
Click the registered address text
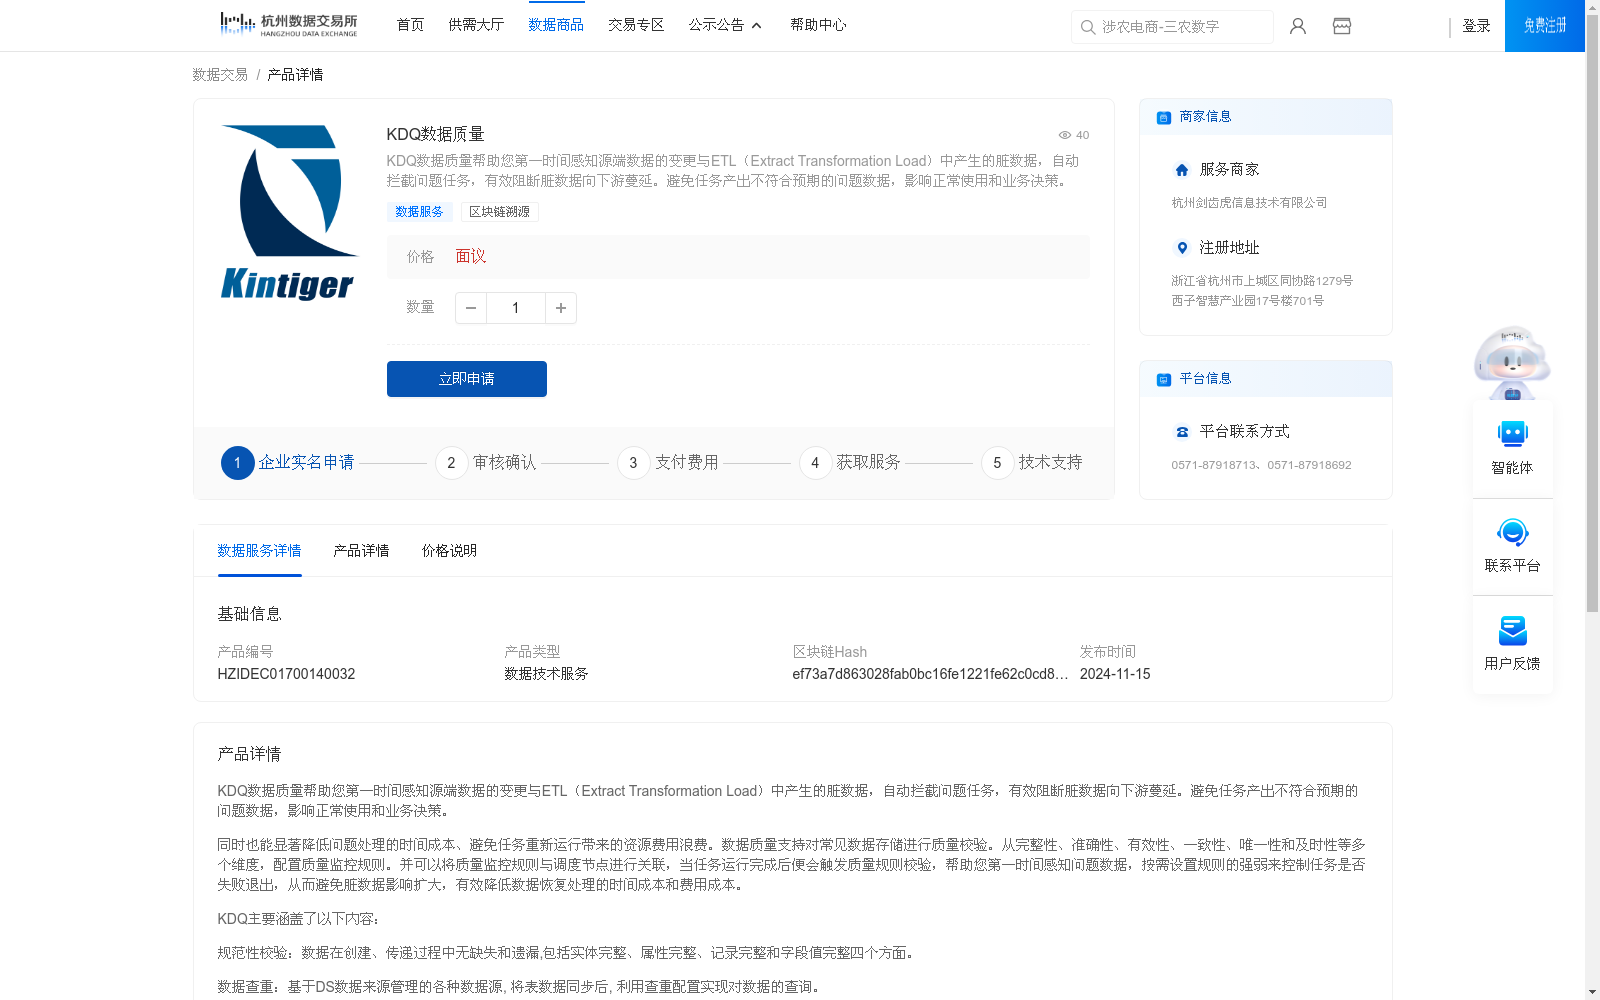[1262, 291]
